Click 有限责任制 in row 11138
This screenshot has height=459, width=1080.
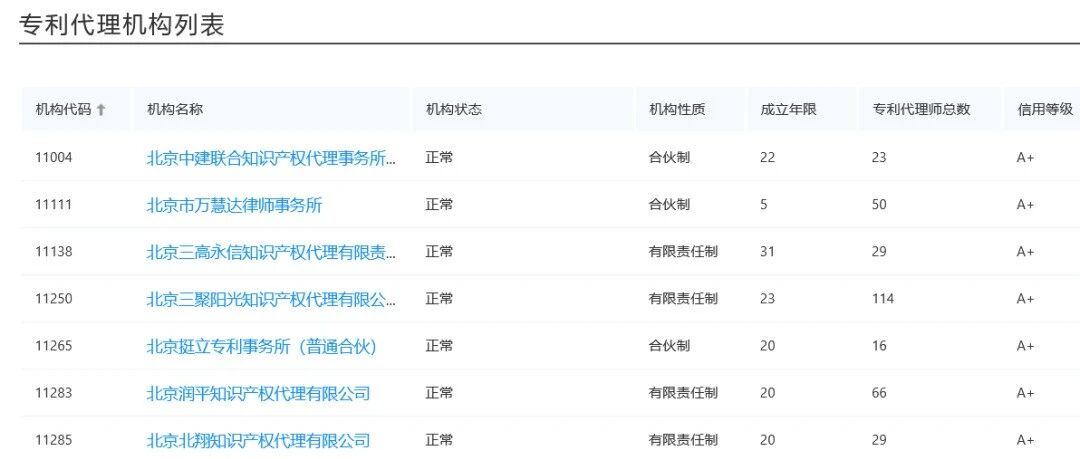pyautogui.click(x=683, y=252)
